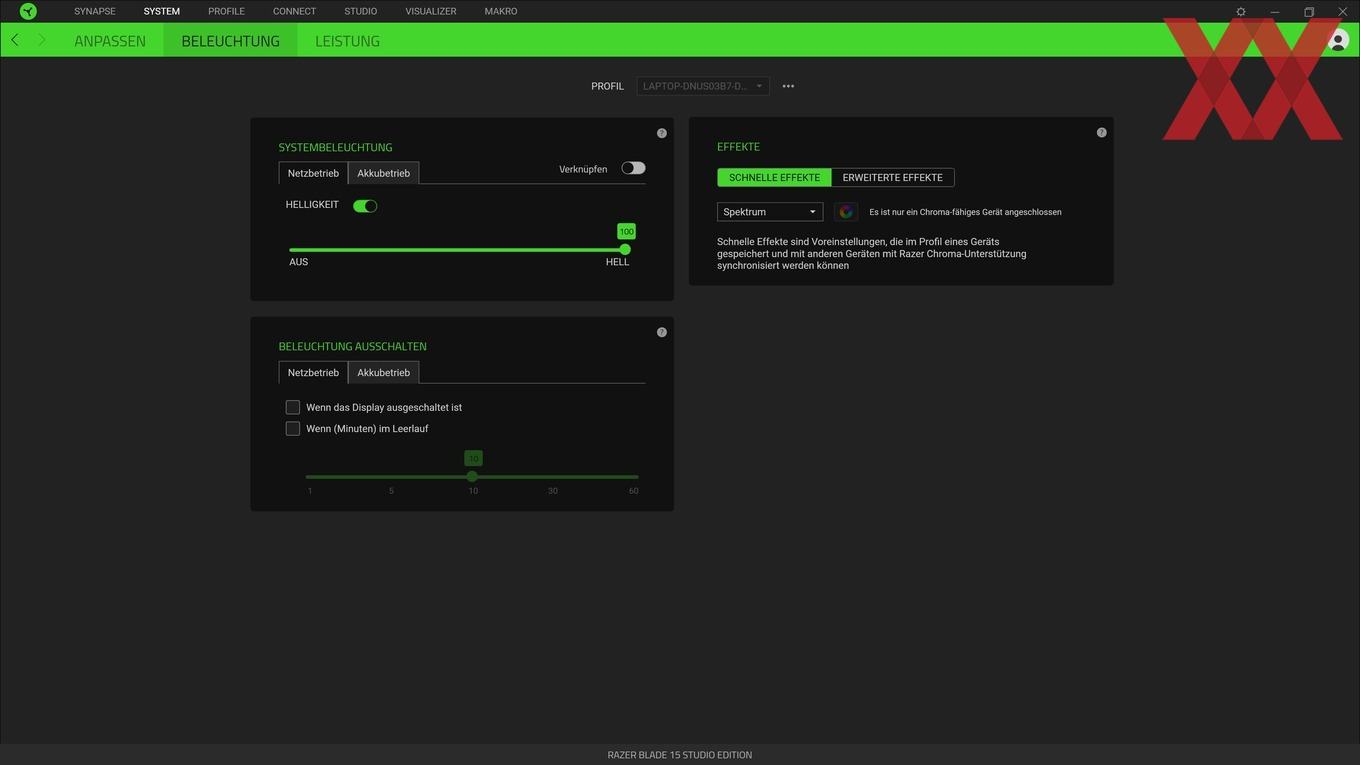The width and height of the screenshot is (1360, 765).
Task: Restore down the Synapse window
Action: [1309, 12]
